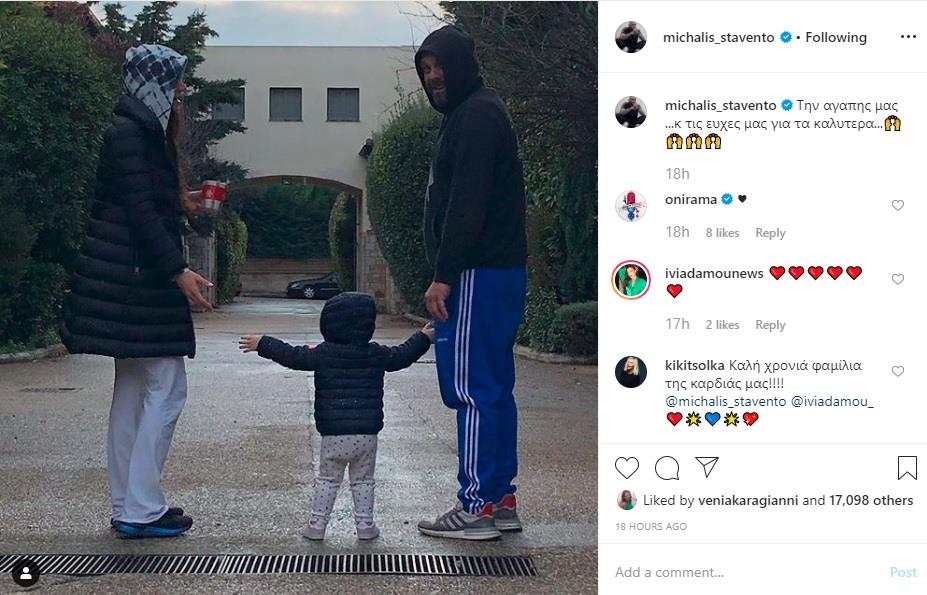927x595 pixels.
Task: Open the @iviadamou_ mention link
Action: pyautogui.click(x=832, y=401)
